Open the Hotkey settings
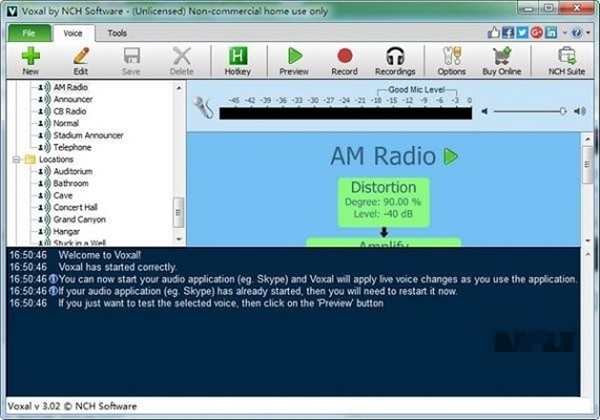Image resolution: width=600 pixels, height=420 pixels. tap(238, 60)
